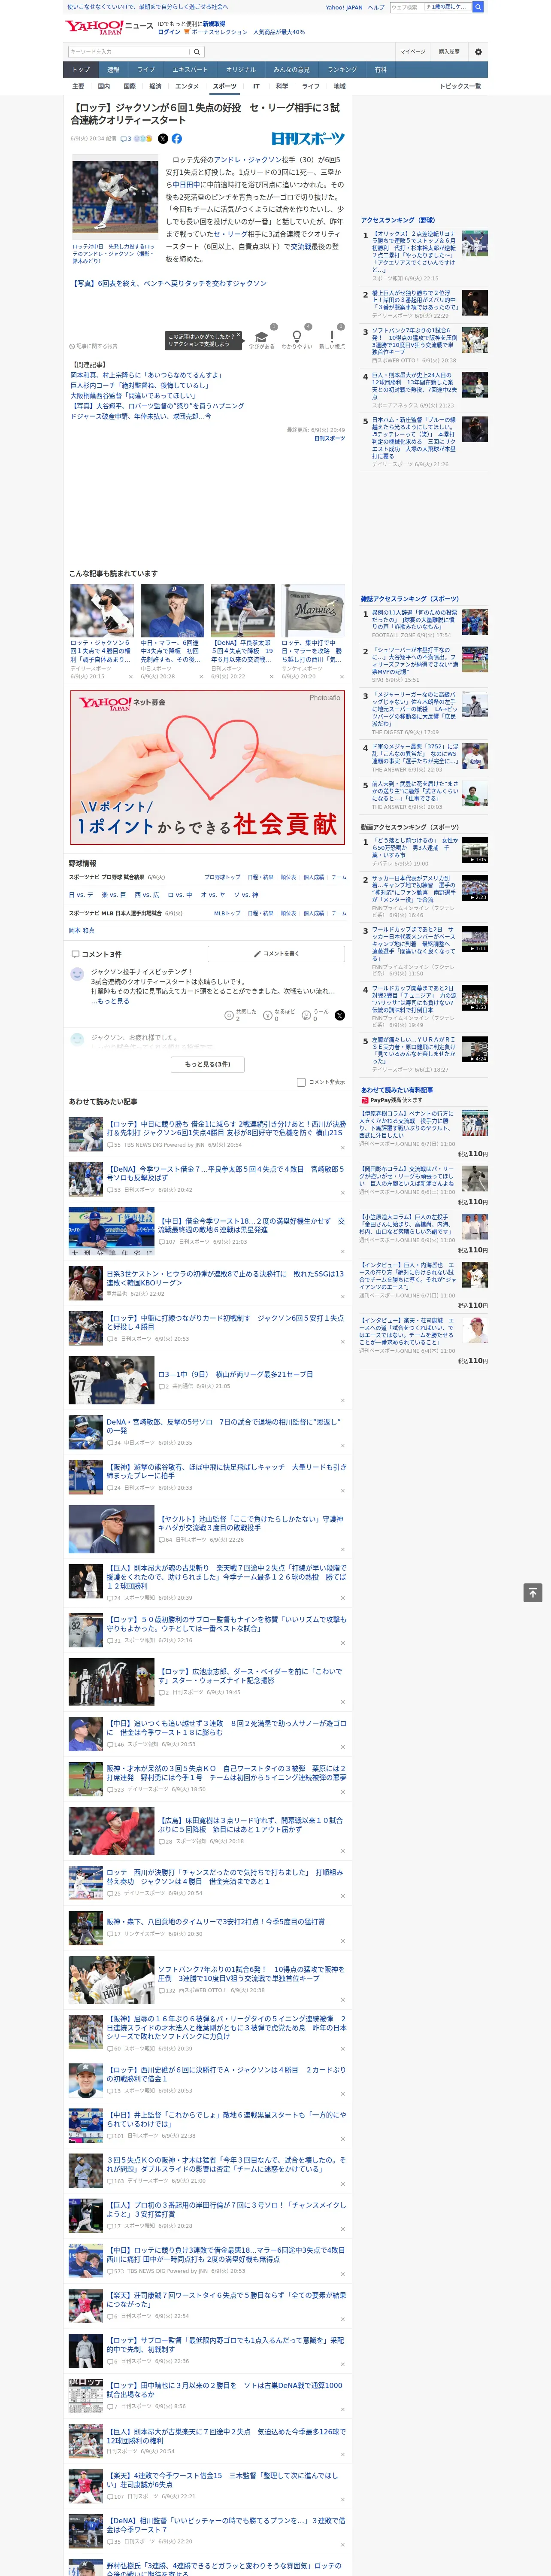Viewport: 551px width, 2576px height.
Task: Select the トップ tab
Action: point(81,70)
